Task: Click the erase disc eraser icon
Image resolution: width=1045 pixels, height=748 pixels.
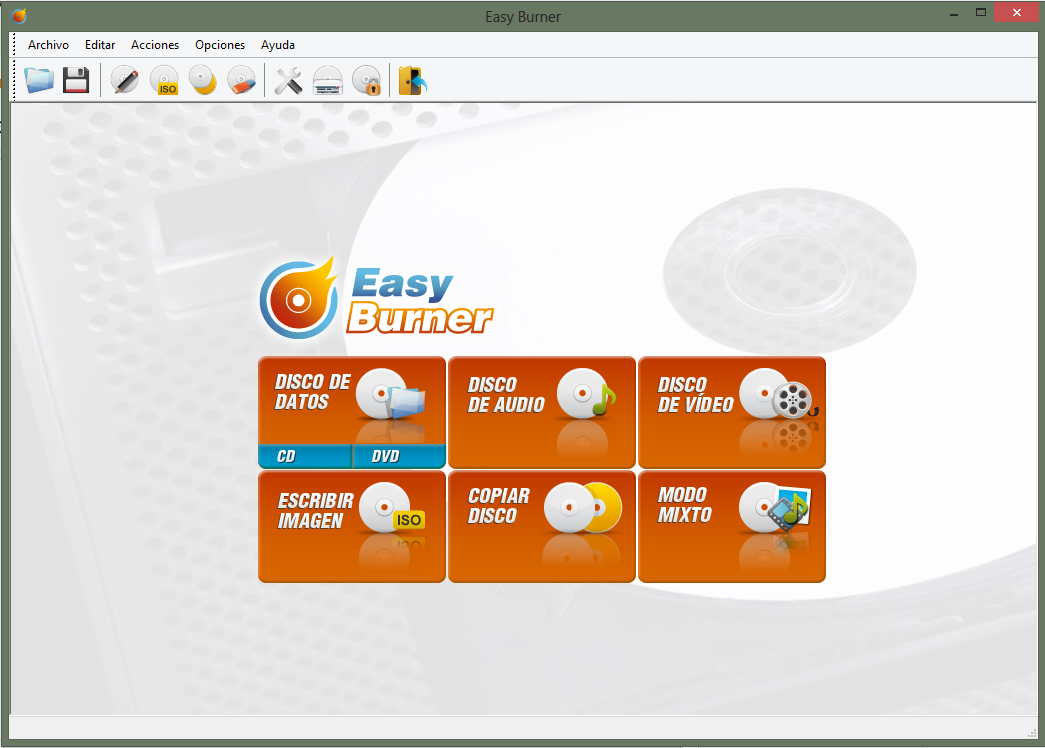Action: [x=241, y=80]
